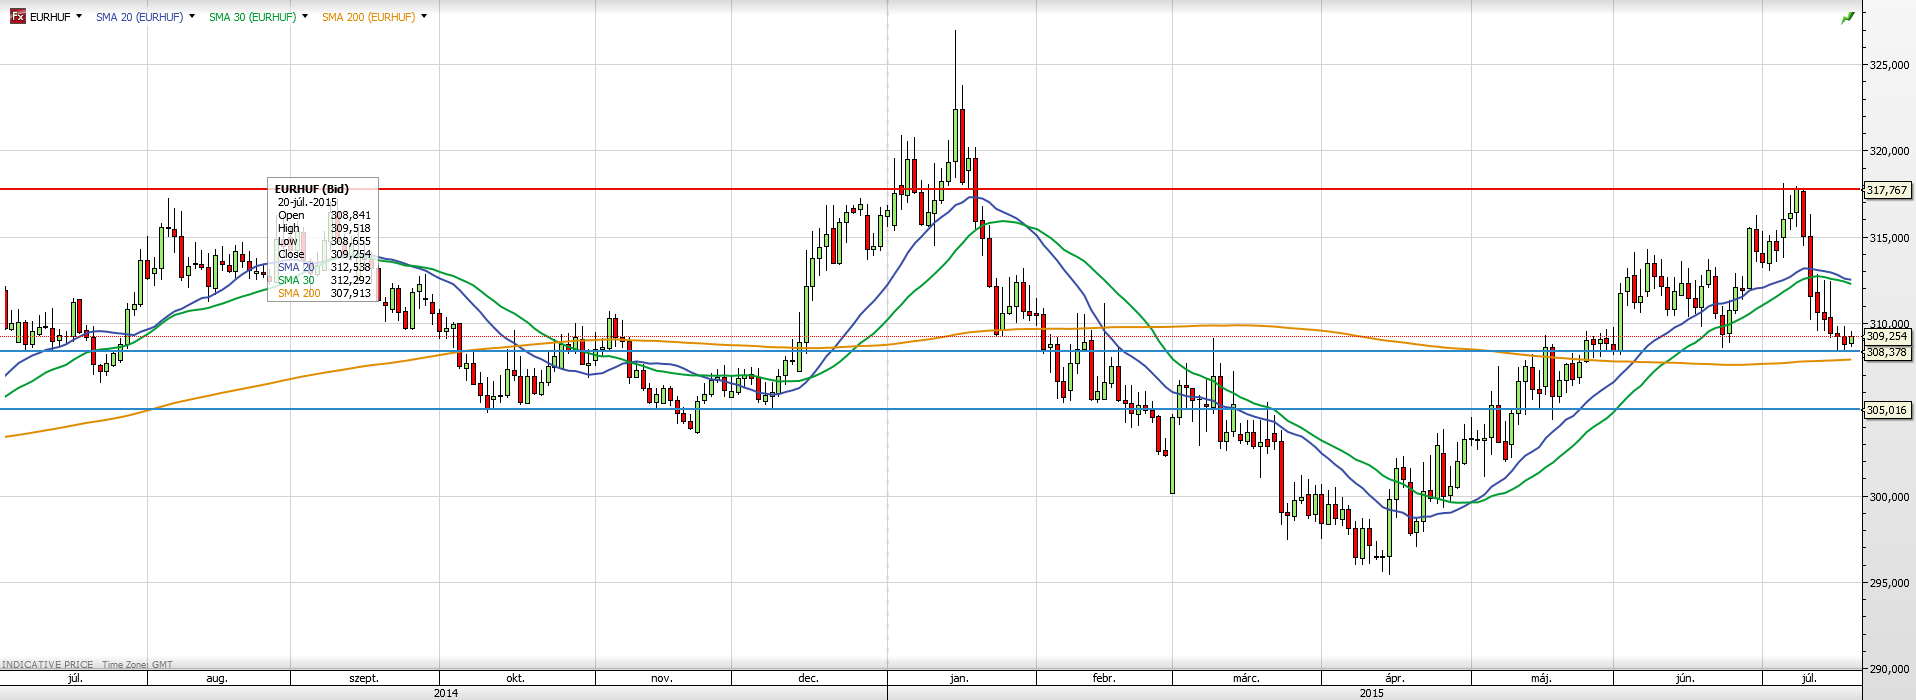
Task: Open the SMA 20 (EURHUF) indicator dropdown
Action: 192,17
